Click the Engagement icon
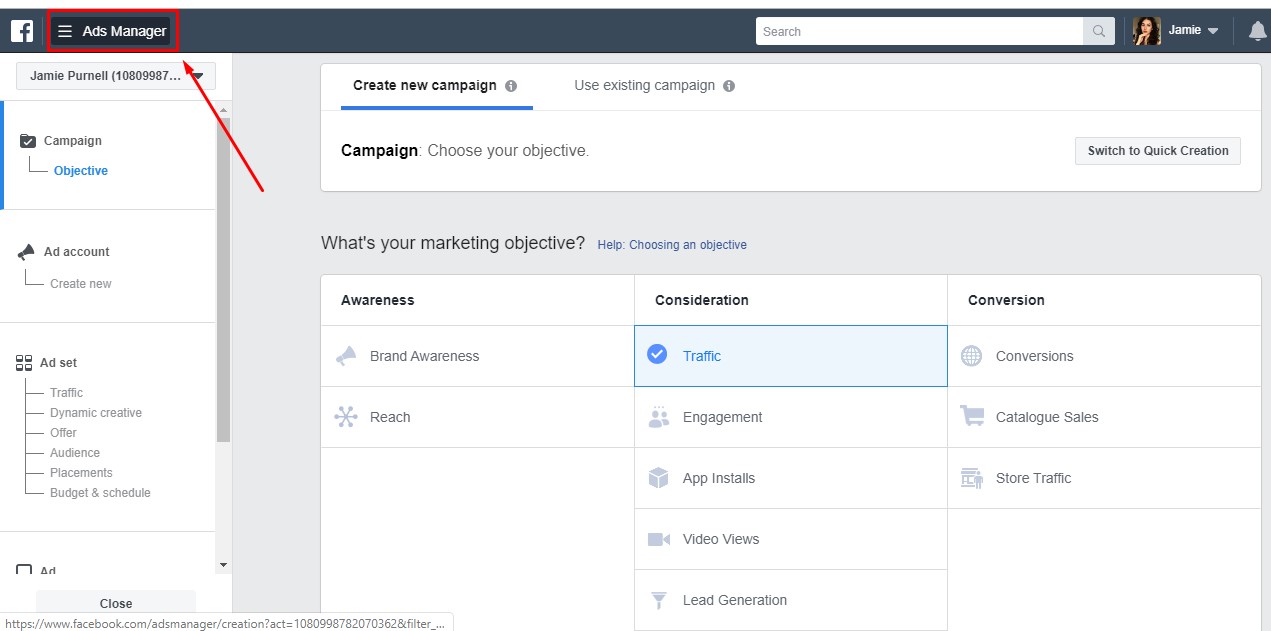The width and height of the screenshot is (1271, 631). [658, 417]
